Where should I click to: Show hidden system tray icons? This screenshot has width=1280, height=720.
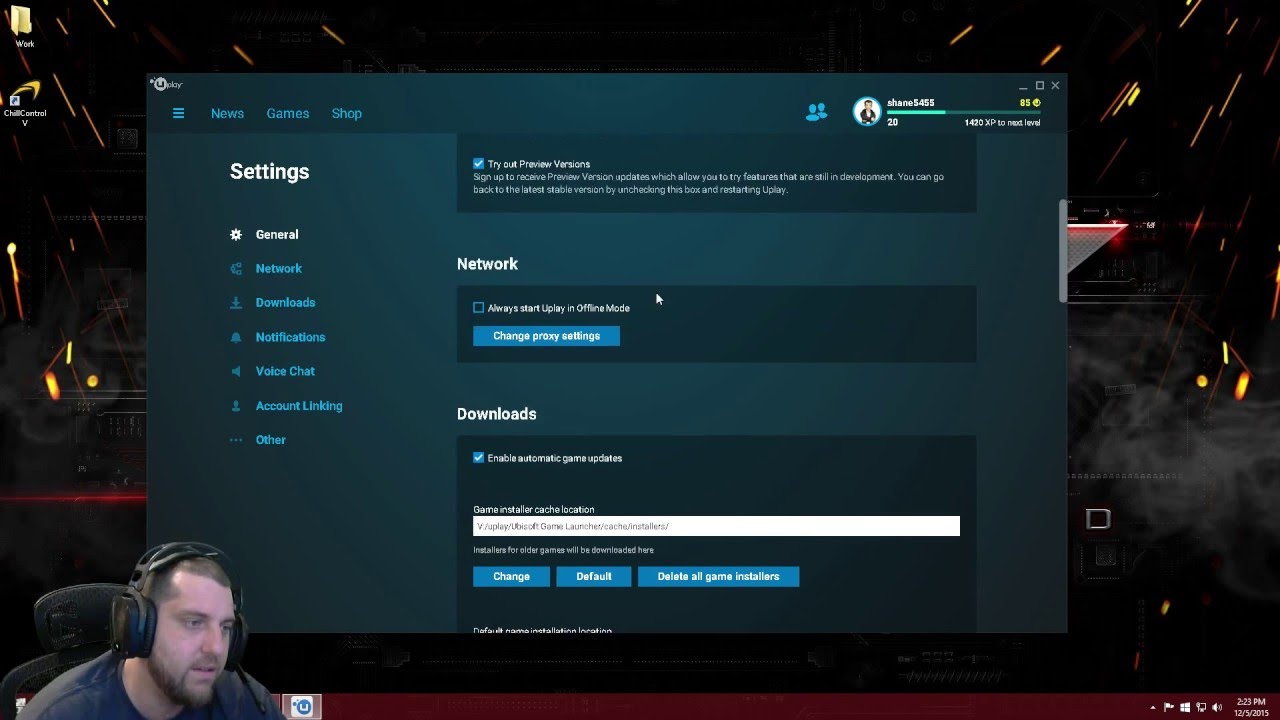coord(1152,707)
